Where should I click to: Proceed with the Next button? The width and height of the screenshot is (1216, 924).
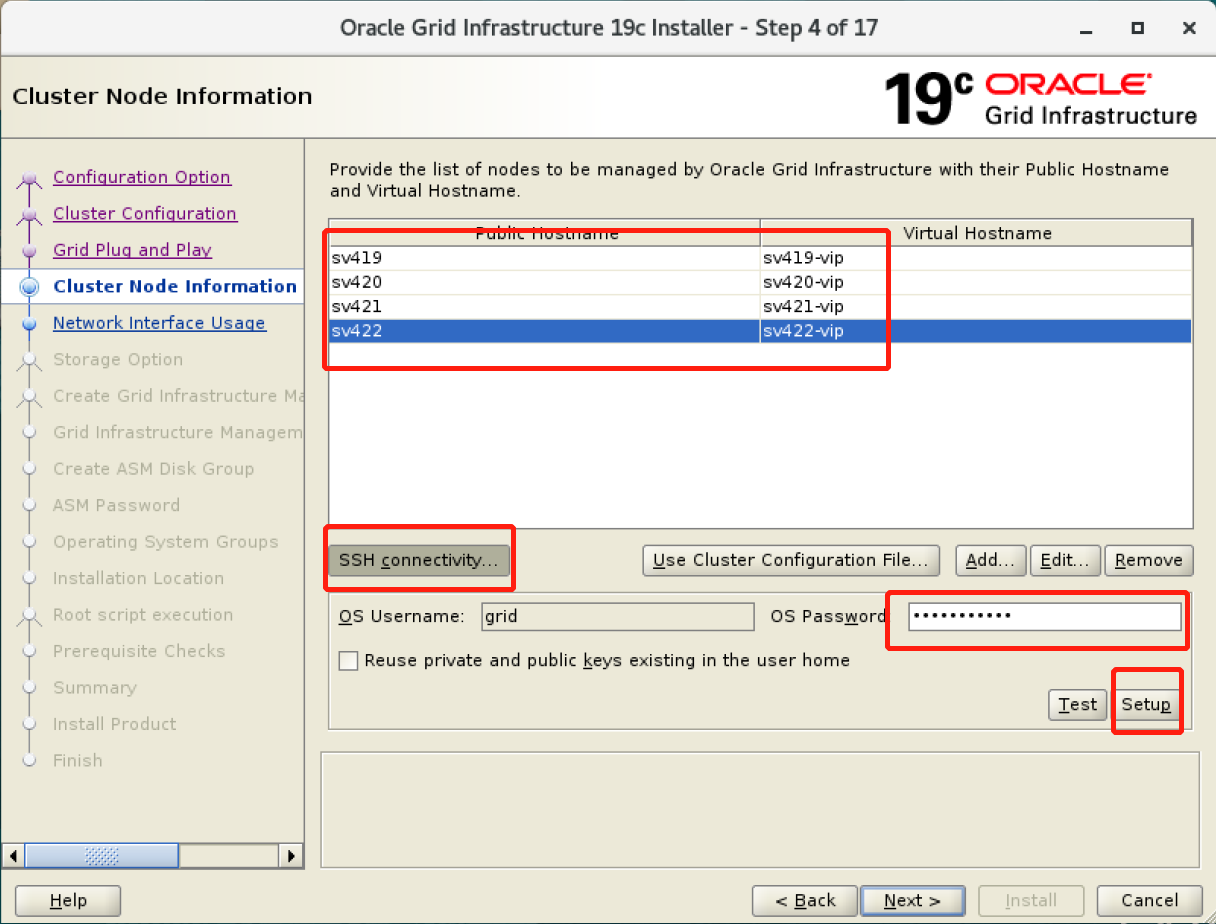pyautogui.click(x=912, y=901)
